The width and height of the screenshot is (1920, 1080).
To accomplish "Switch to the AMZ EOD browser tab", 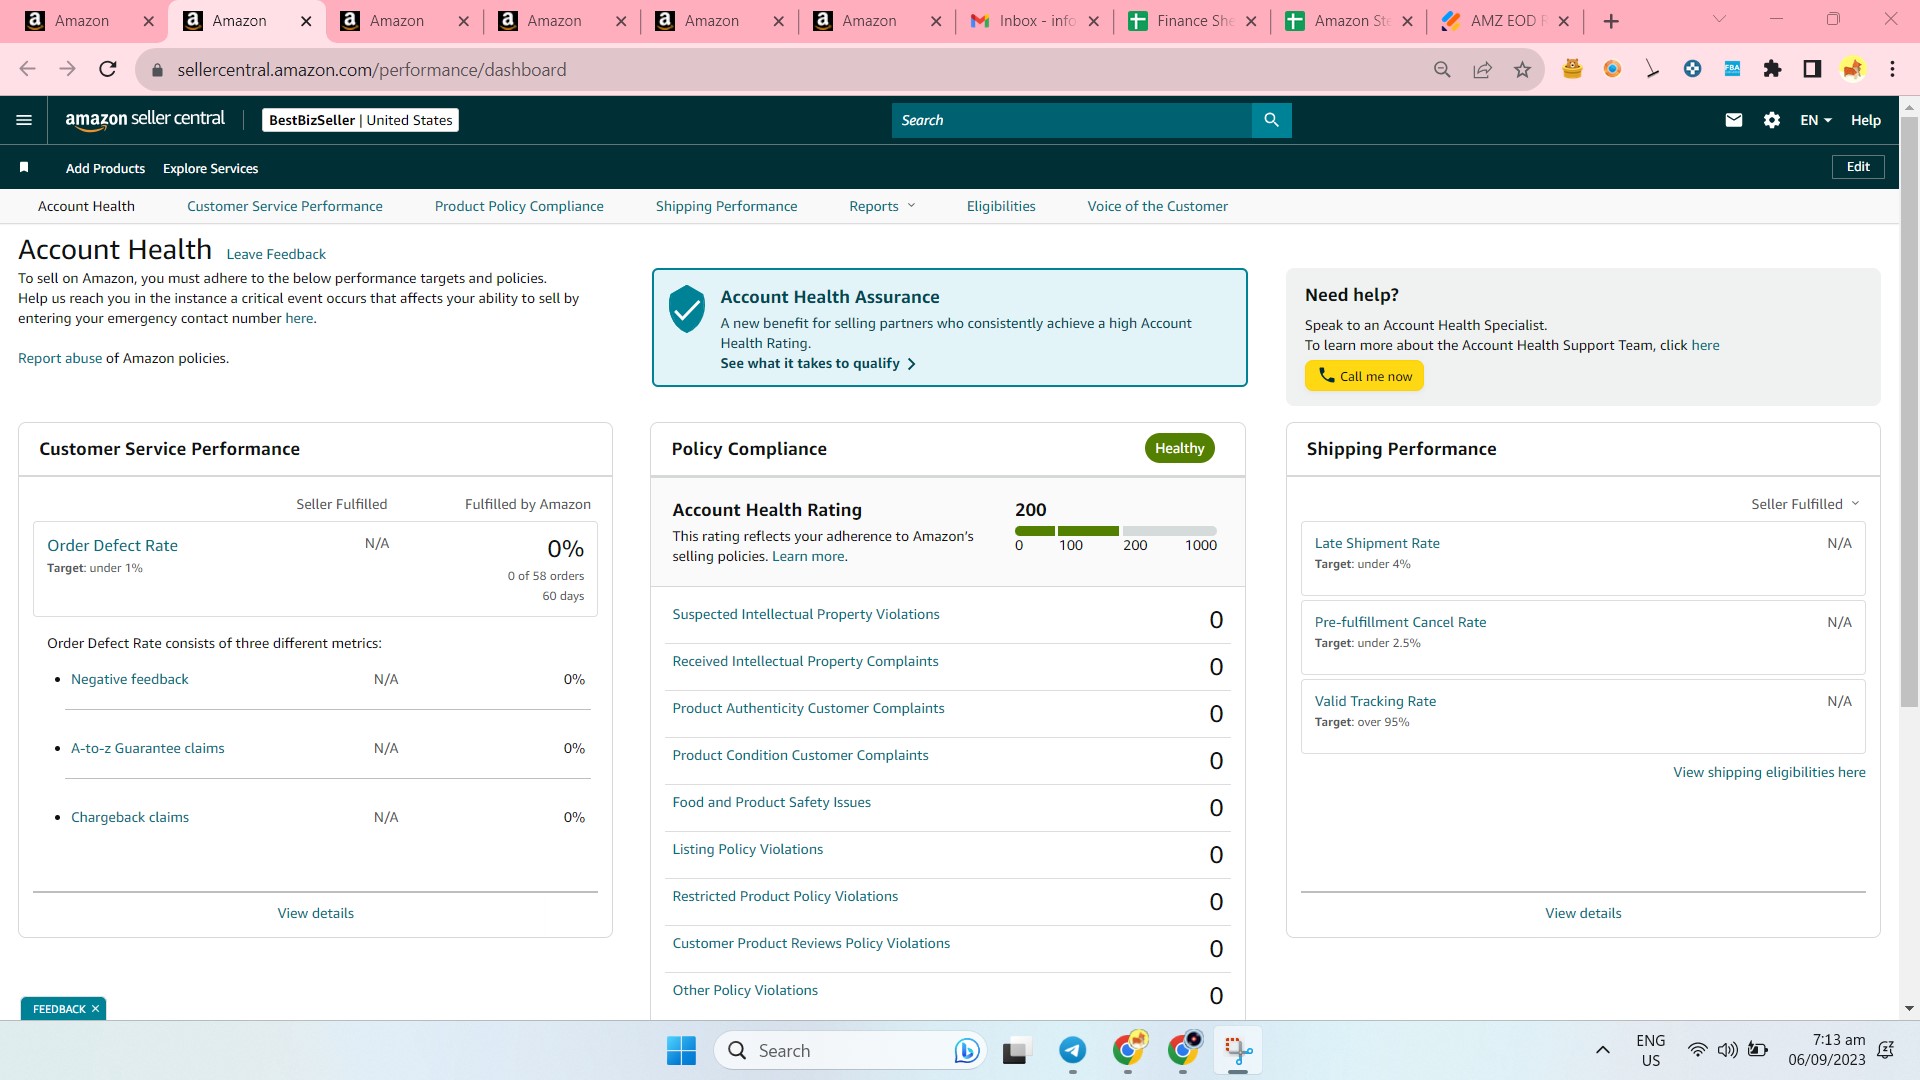I will coord(1506,21).
